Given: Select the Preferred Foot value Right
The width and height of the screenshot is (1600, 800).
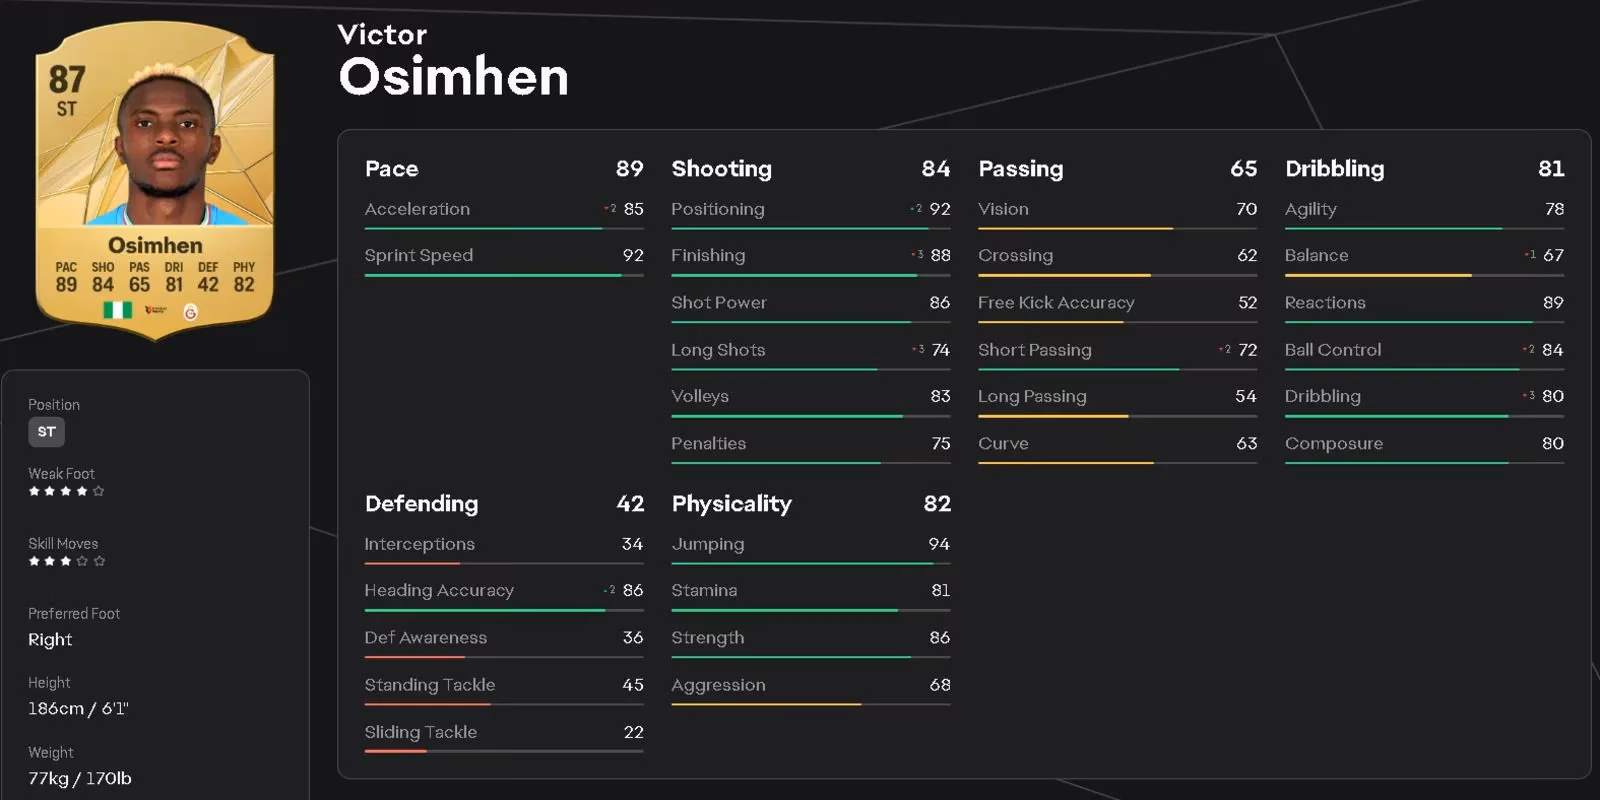Looking at the screenshot, I should coord(49,639).
